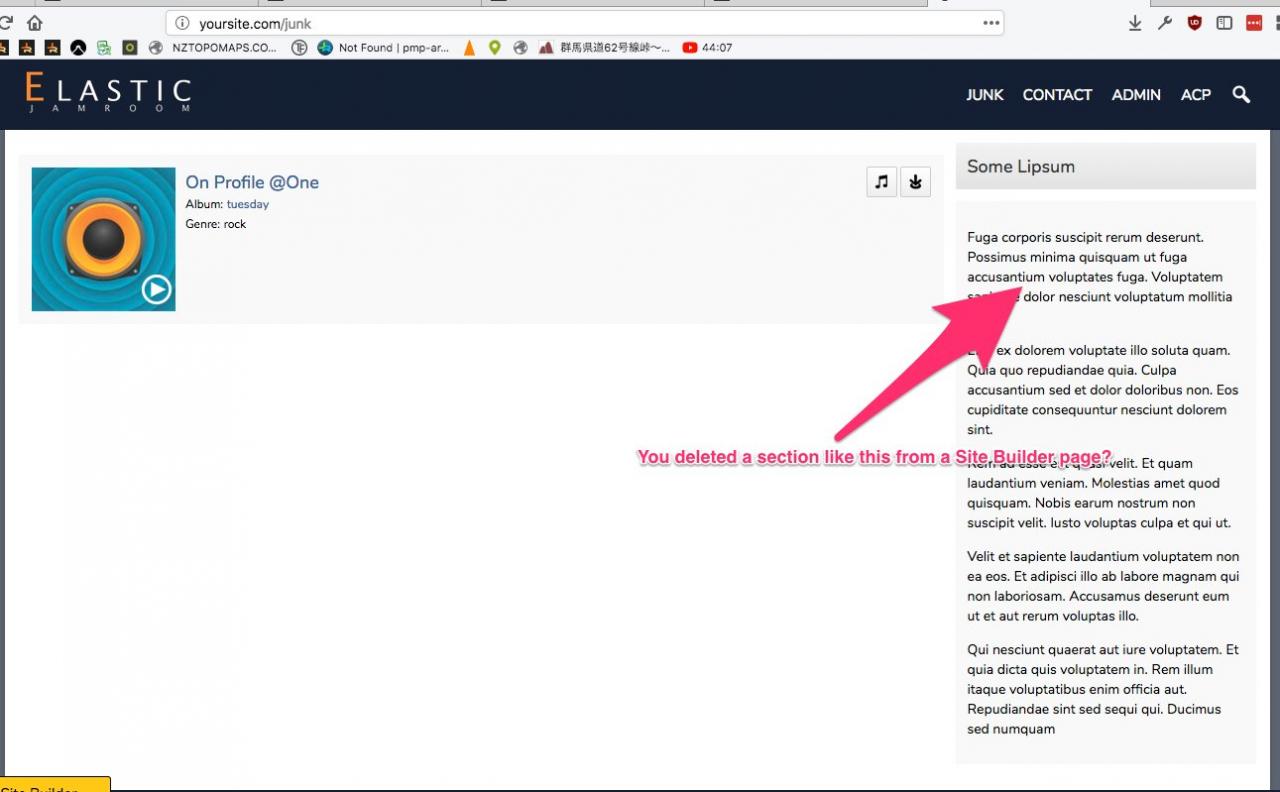Click the Elastic Jamroom logo
This screenshot has width=1280, height=792.
[108, 93]
